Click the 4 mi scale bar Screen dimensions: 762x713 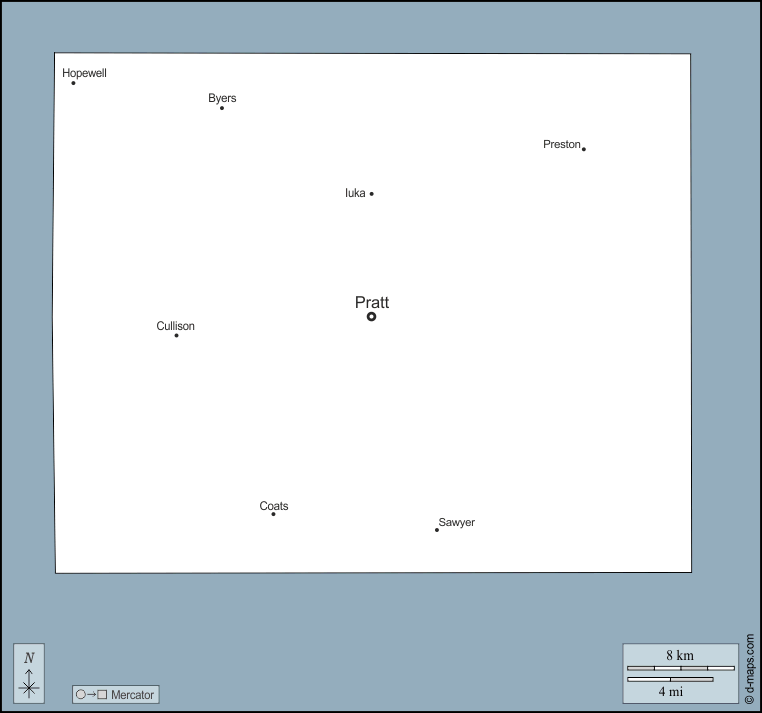coord(670,680)
